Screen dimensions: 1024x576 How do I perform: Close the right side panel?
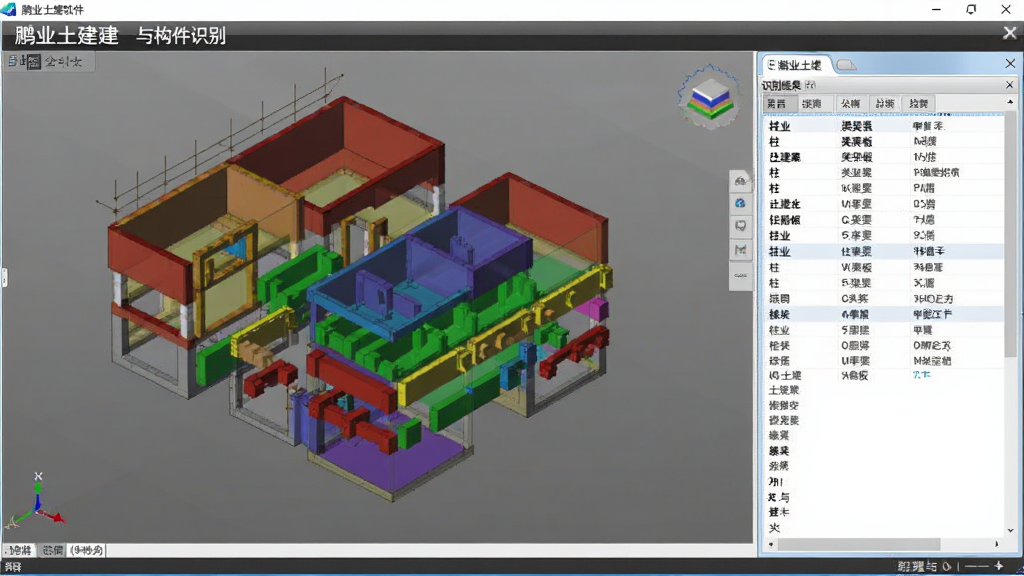[1010, 63]
